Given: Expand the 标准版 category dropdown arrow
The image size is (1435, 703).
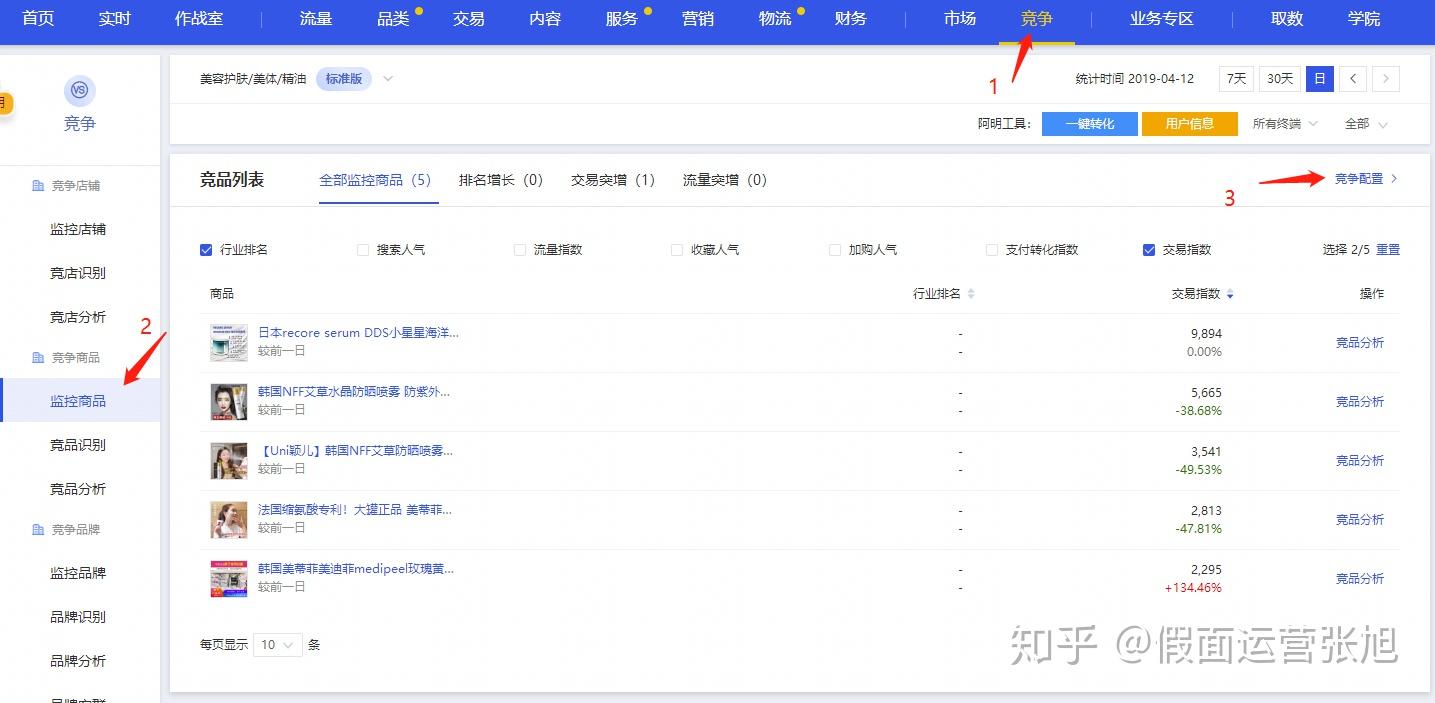Looking at the screenshot, I should [388, 79].
